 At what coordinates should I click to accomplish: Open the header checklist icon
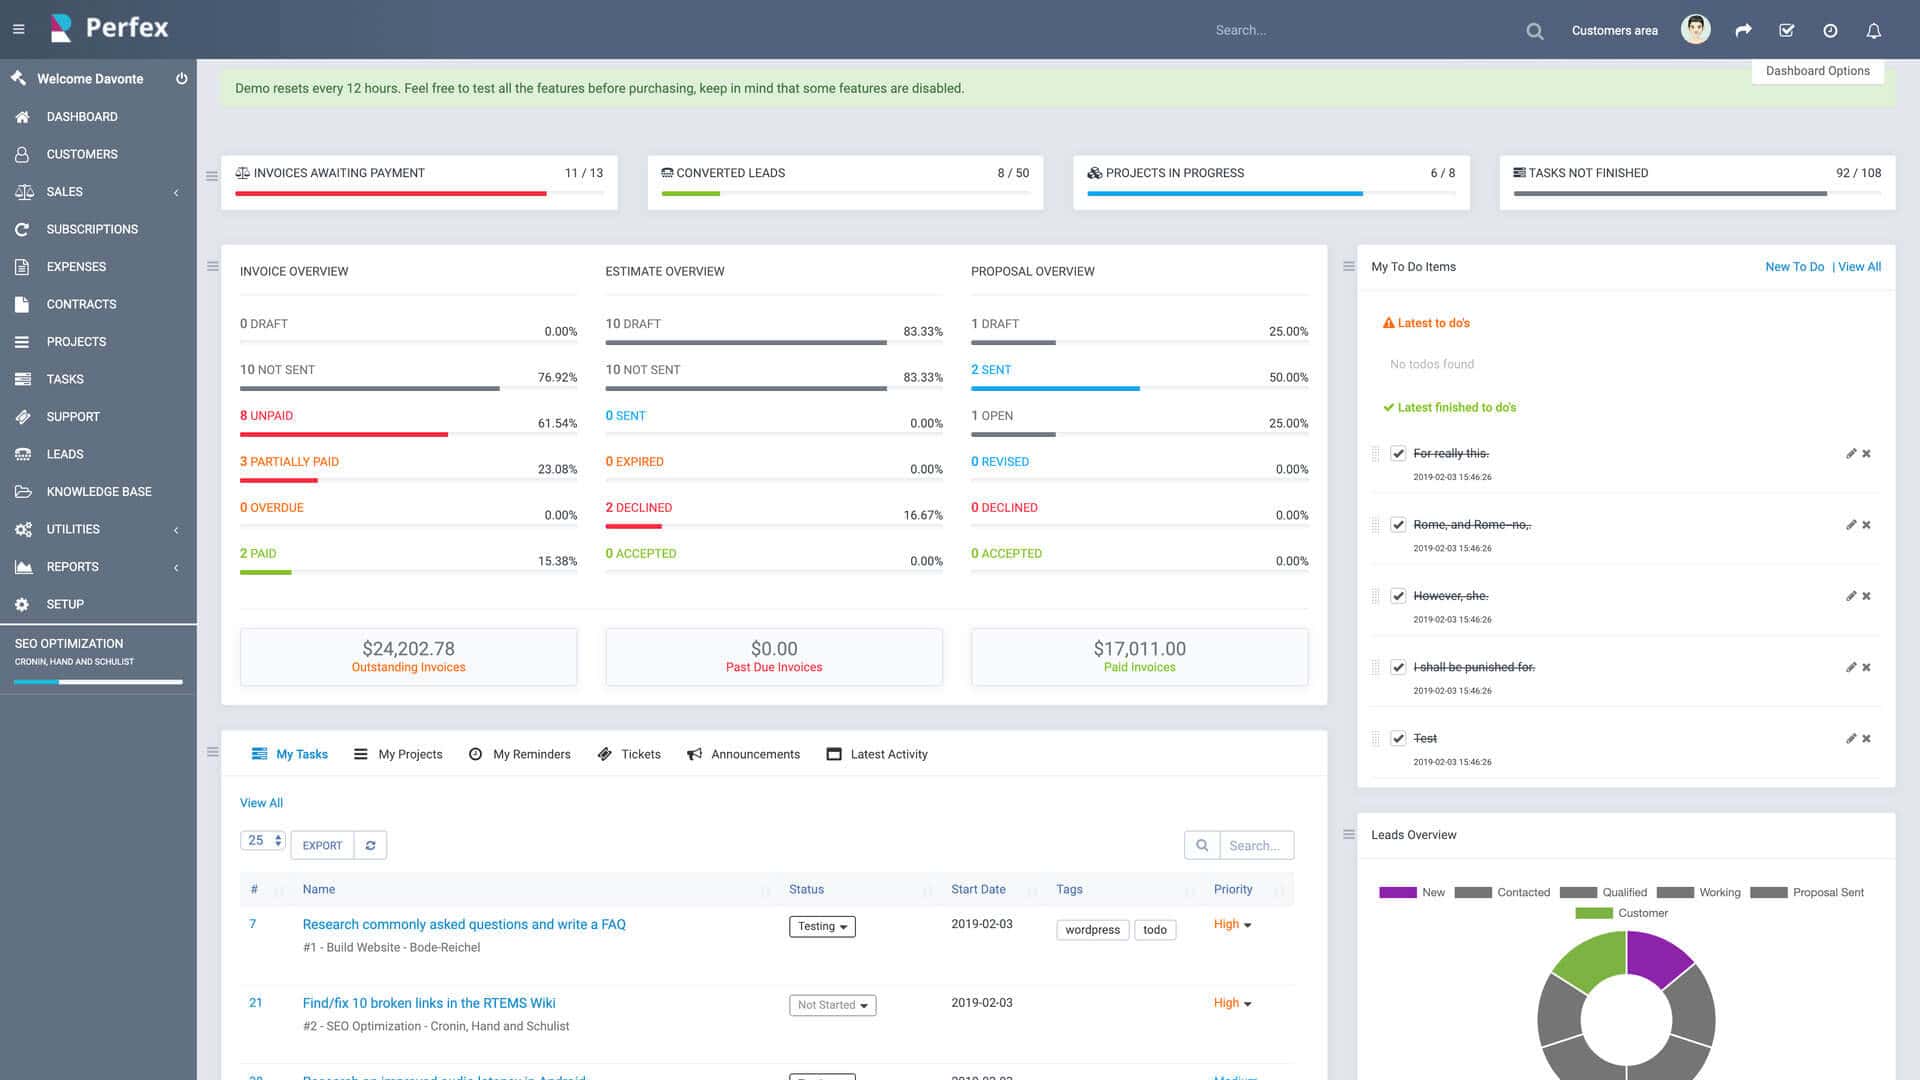pyautogui.click(x=1786, y=30)
